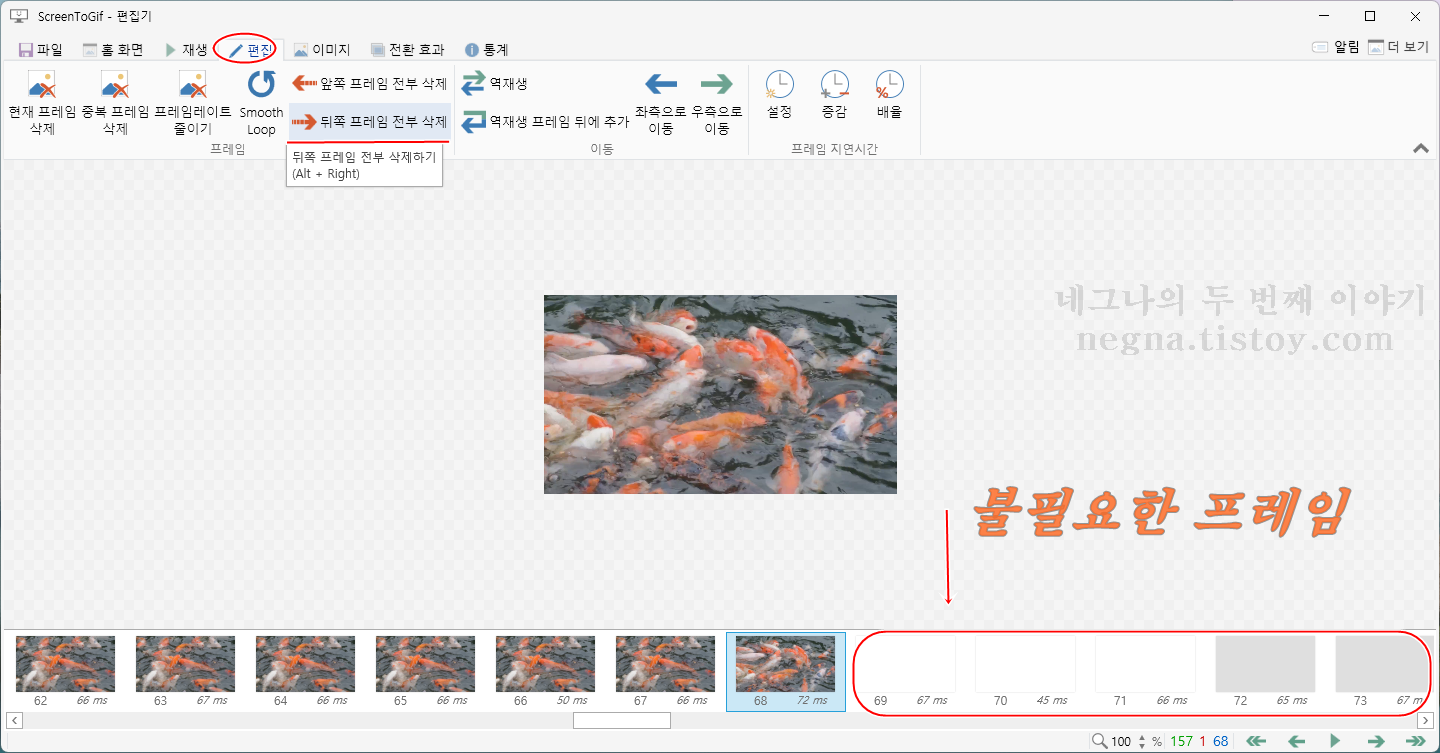Select frame 65 thumbnail in the timeline
This screenshot has height=753, width=1440.
click(x=425, y=663)
